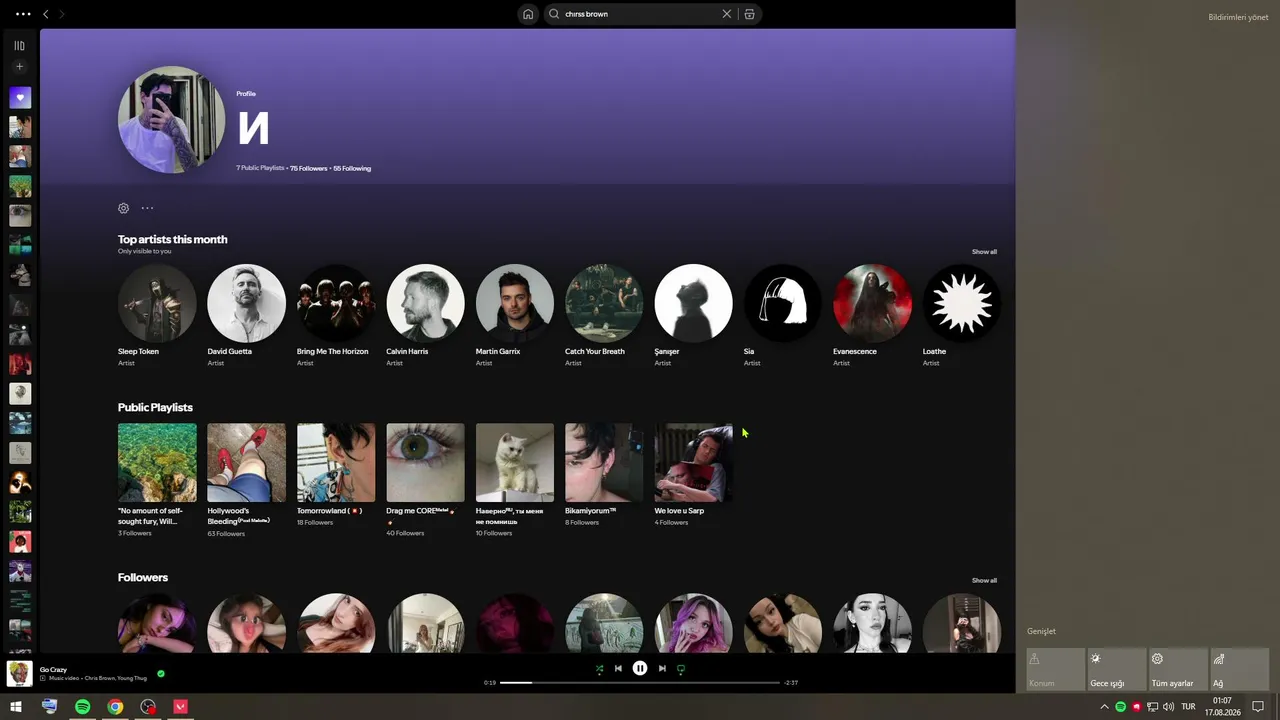
Task: Open the 75 Followers list
Action: tap(309, 168)
